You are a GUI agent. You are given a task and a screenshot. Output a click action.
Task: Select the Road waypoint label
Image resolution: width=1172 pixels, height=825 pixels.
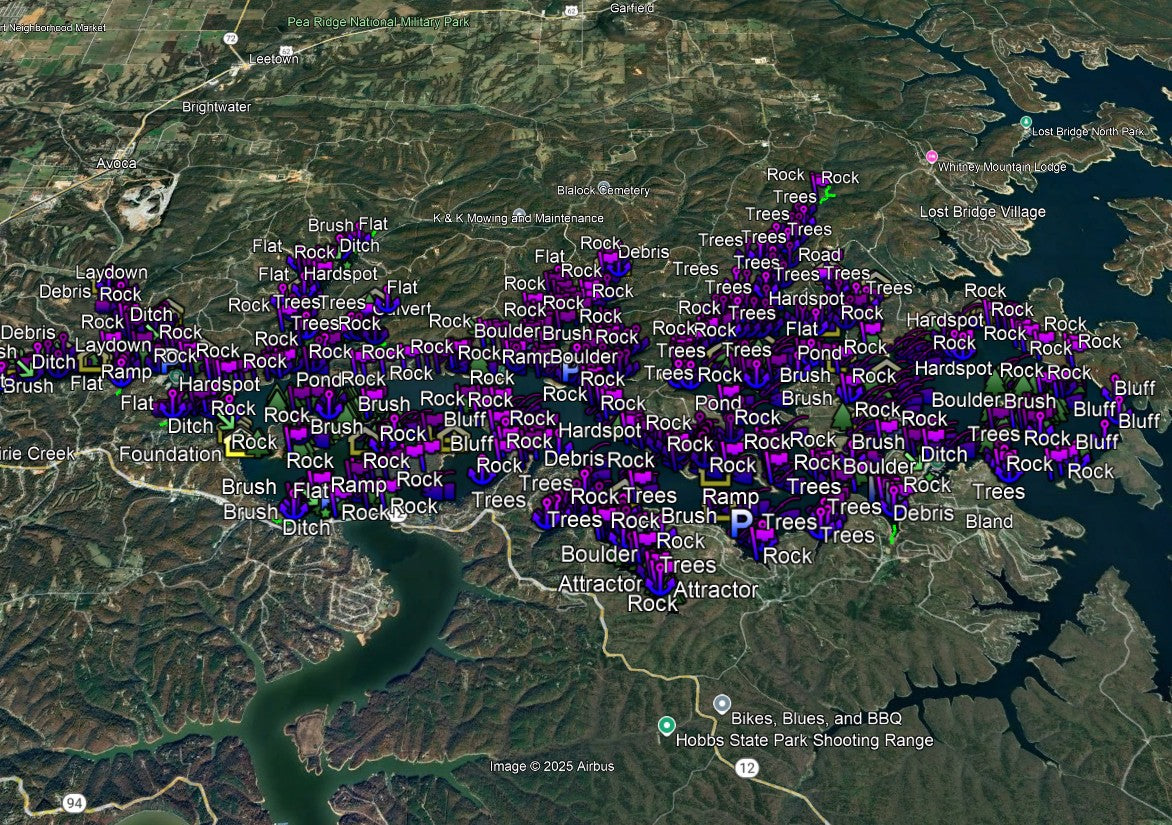pos(820,255)
